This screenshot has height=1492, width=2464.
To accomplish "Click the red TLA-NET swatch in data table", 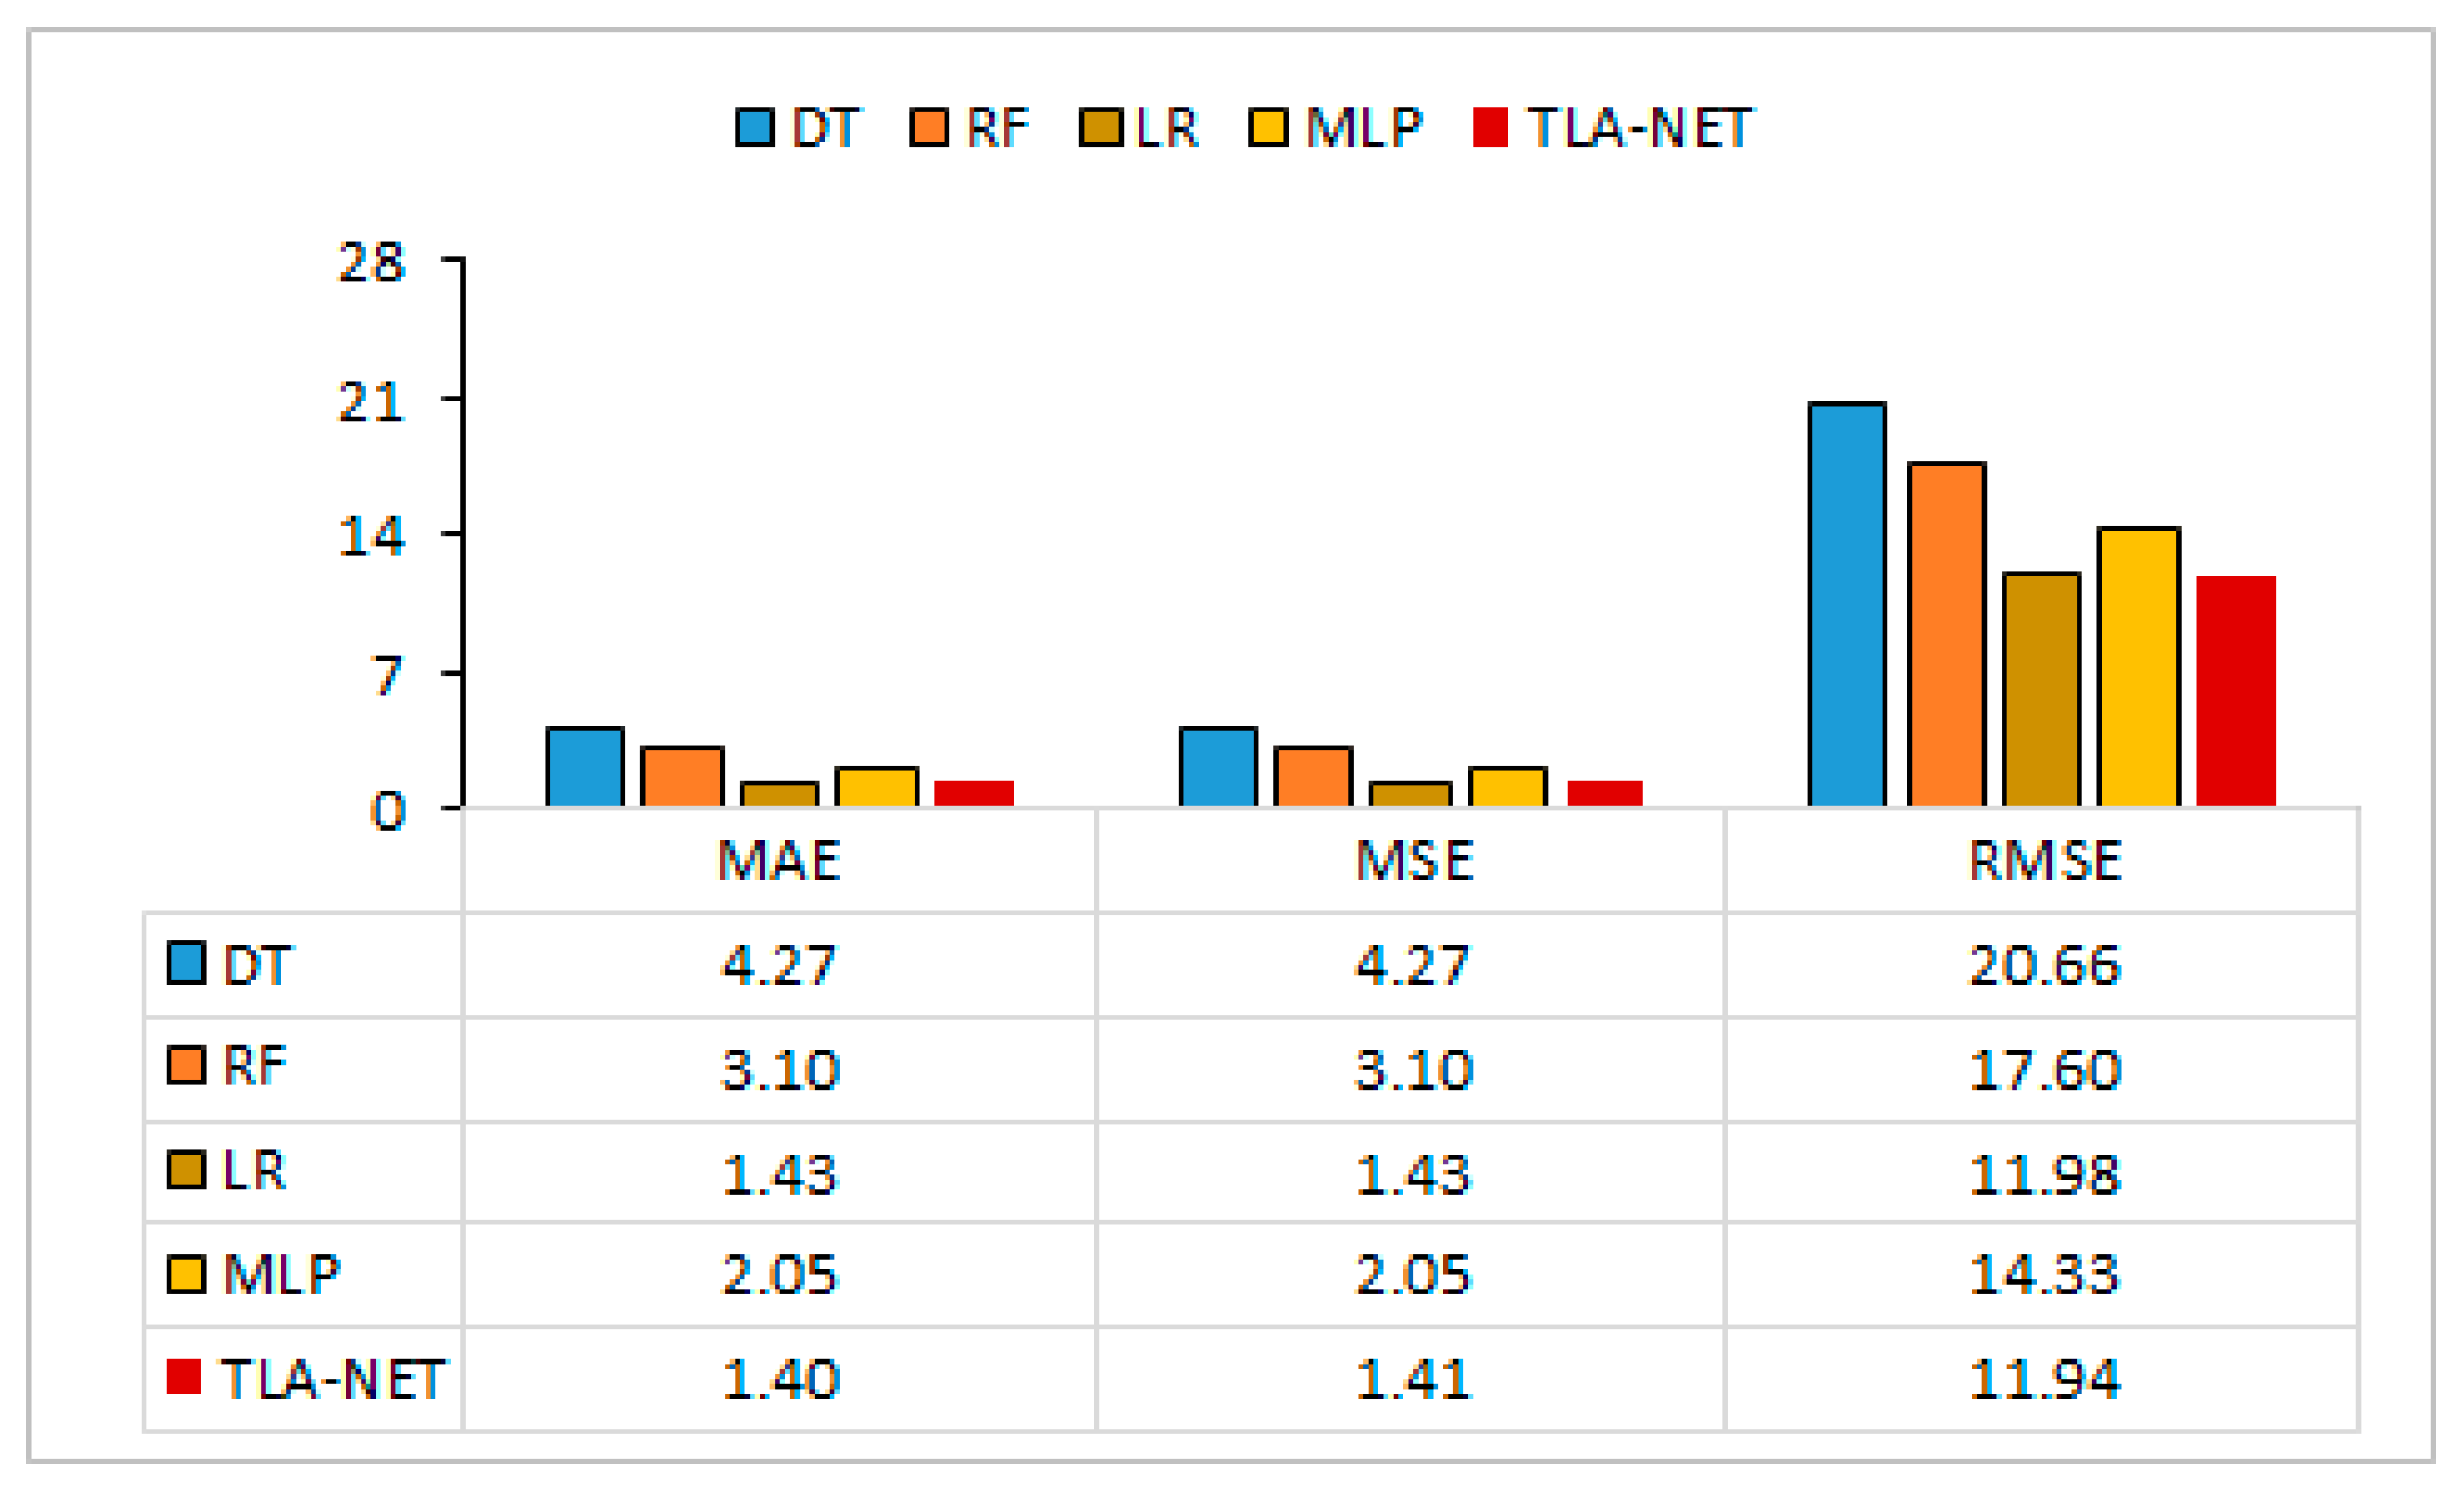I will (x=184, y=1376).
